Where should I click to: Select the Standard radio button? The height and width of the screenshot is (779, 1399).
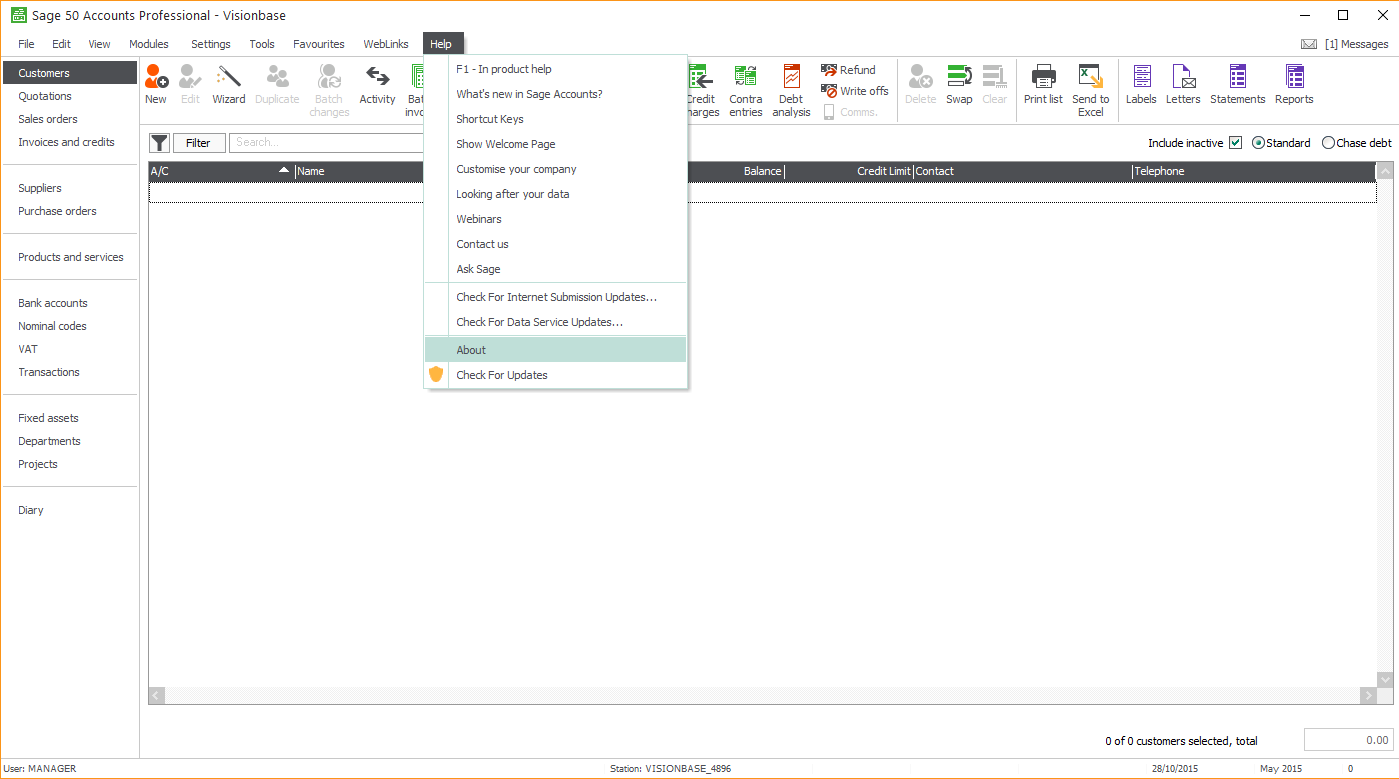[1258, 143]
